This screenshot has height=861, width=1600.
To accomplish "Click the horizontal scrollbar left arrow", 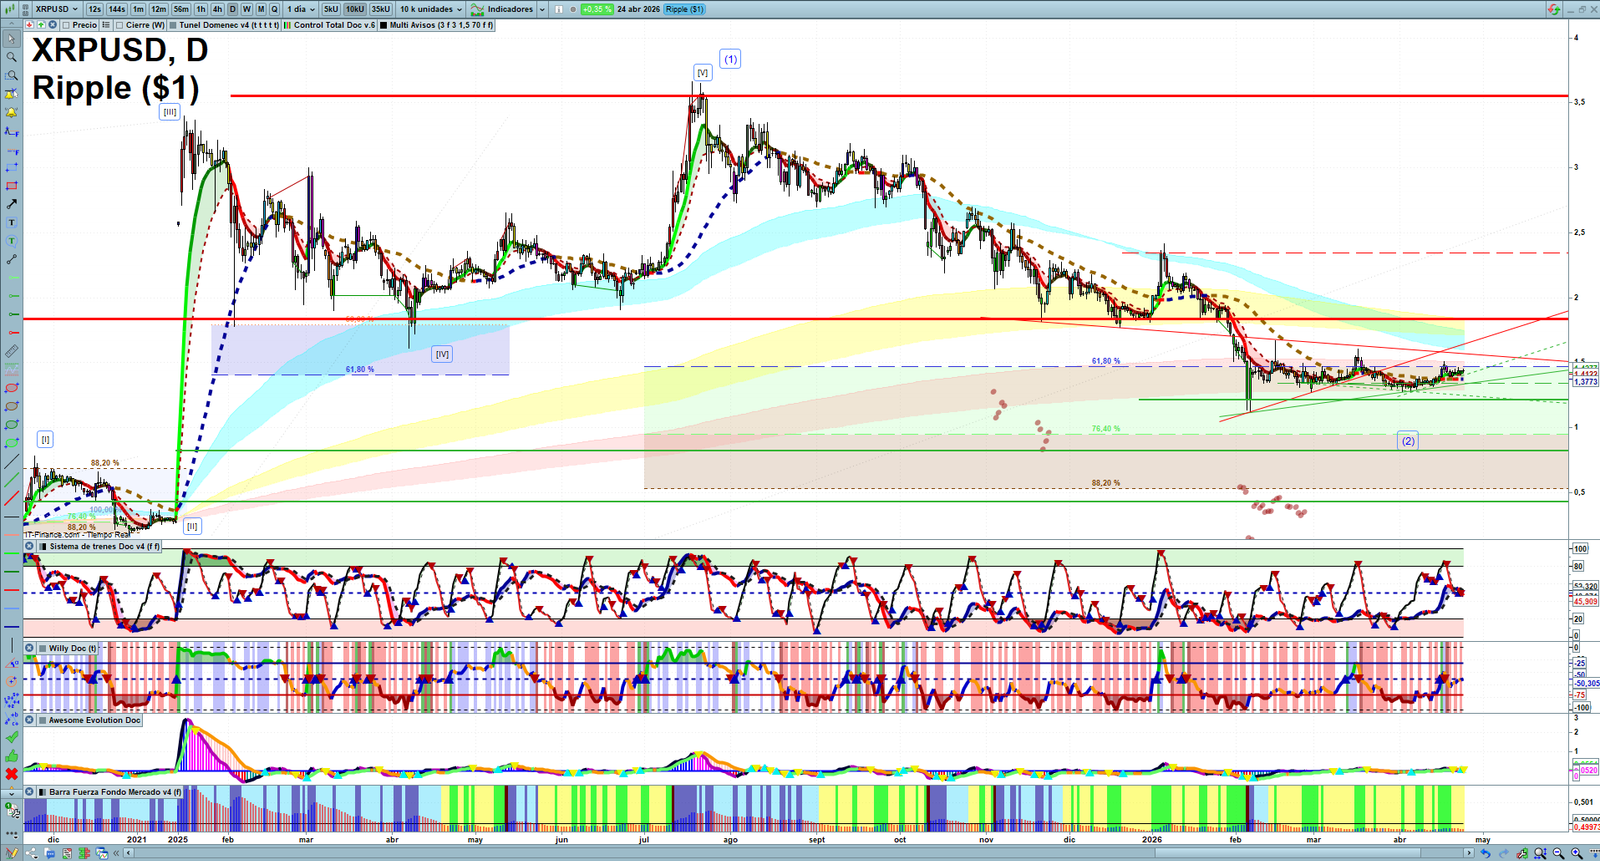I will [x=129, y=853].
